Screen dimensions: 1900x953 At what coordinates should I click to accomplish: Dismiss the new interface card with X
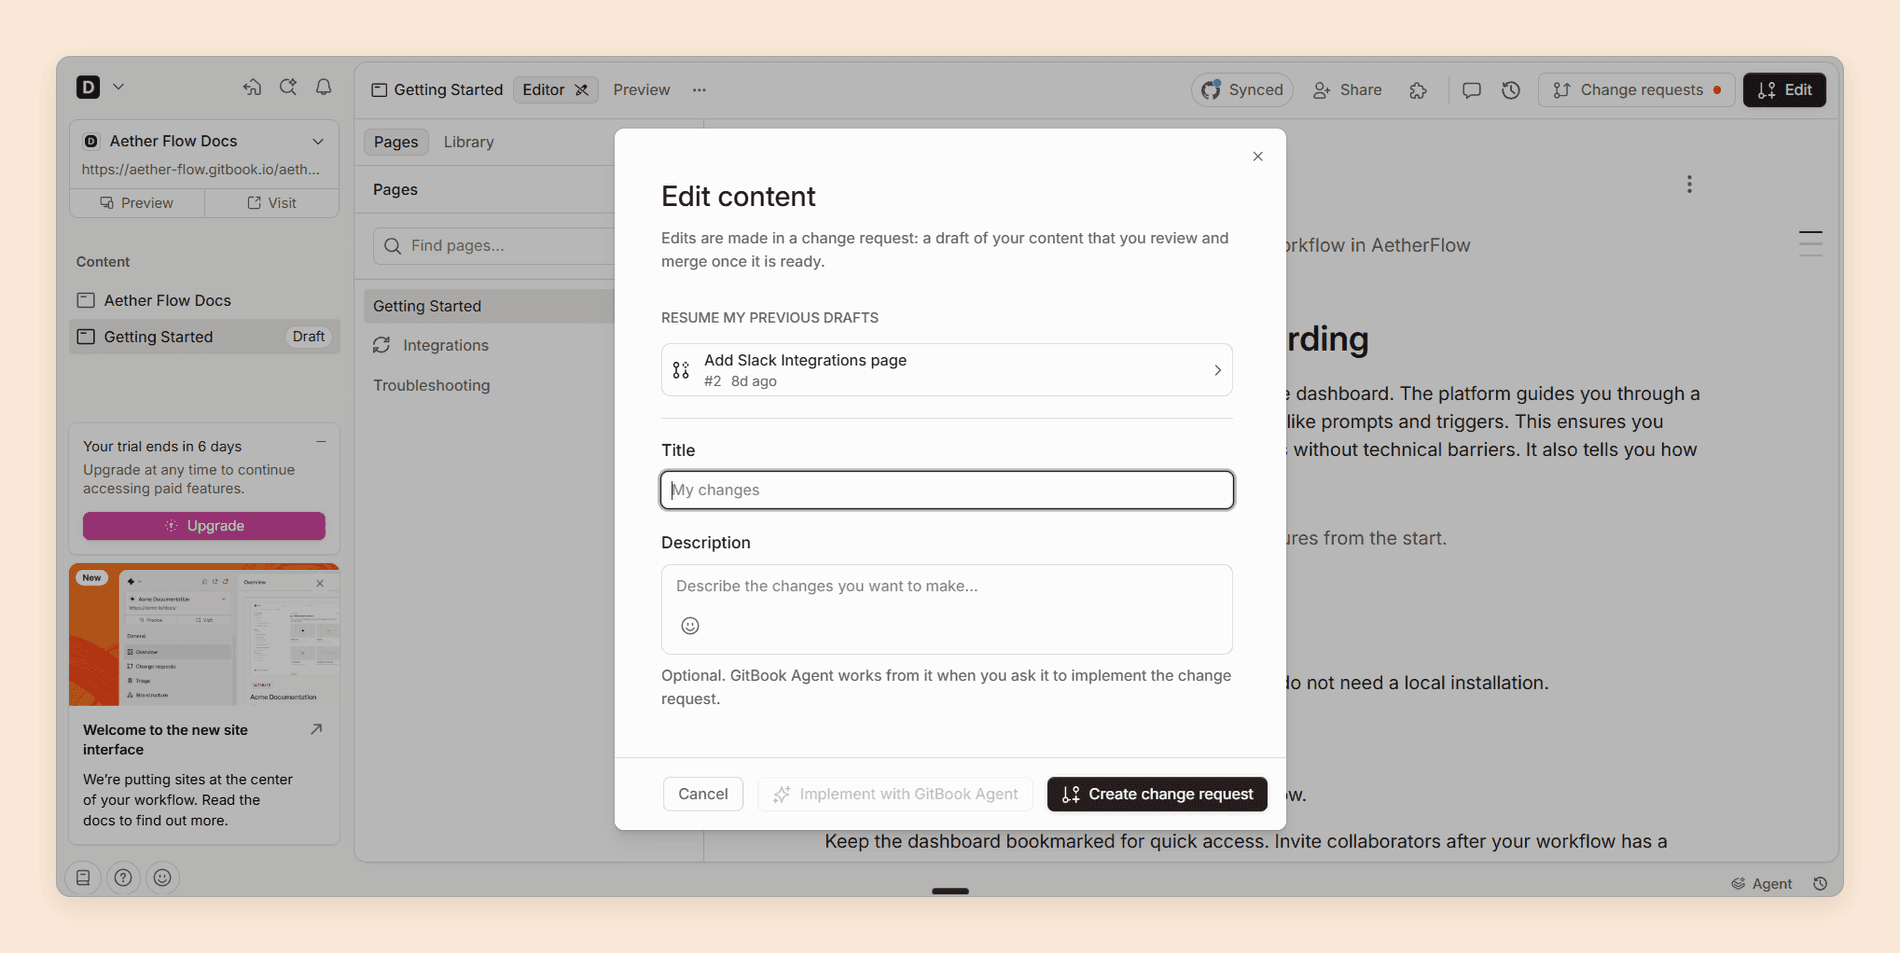320,583
